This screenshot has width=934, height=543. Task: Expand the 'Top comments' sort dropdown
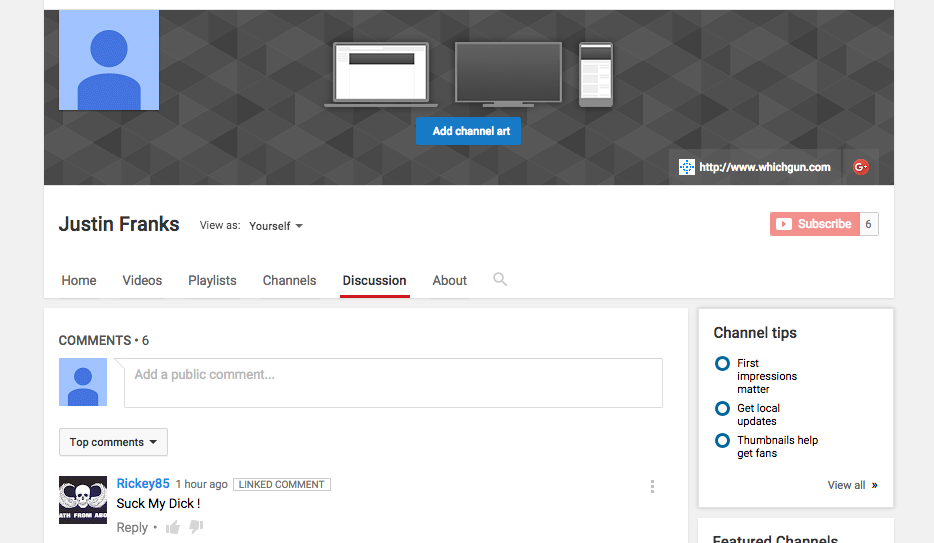113,442
